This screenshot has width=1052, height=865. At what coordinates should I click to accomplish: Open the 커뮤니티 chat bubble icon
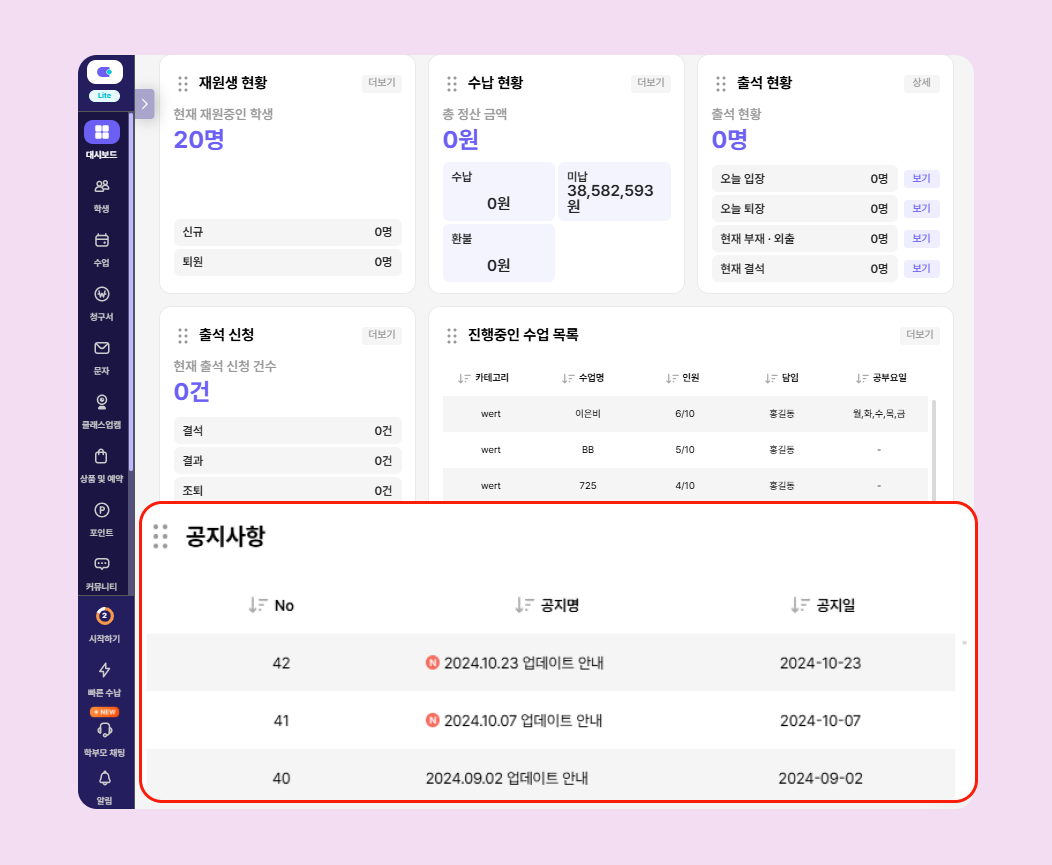[x=102, y=564]
